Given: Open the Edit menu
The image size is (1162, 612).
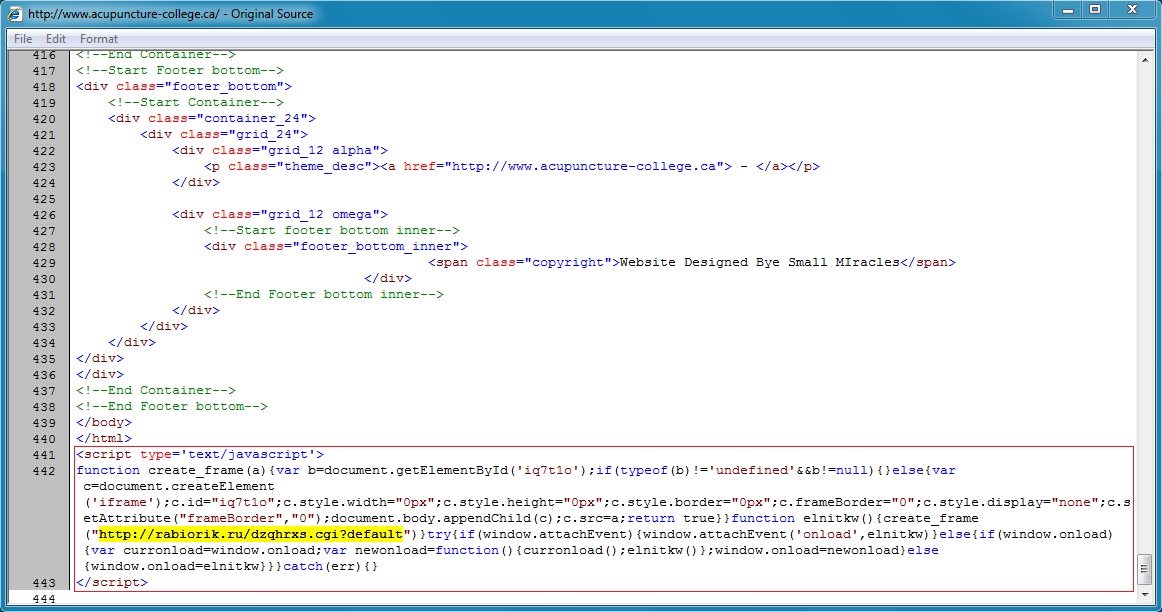Looking at the screenshot, I should click(56, 39).
